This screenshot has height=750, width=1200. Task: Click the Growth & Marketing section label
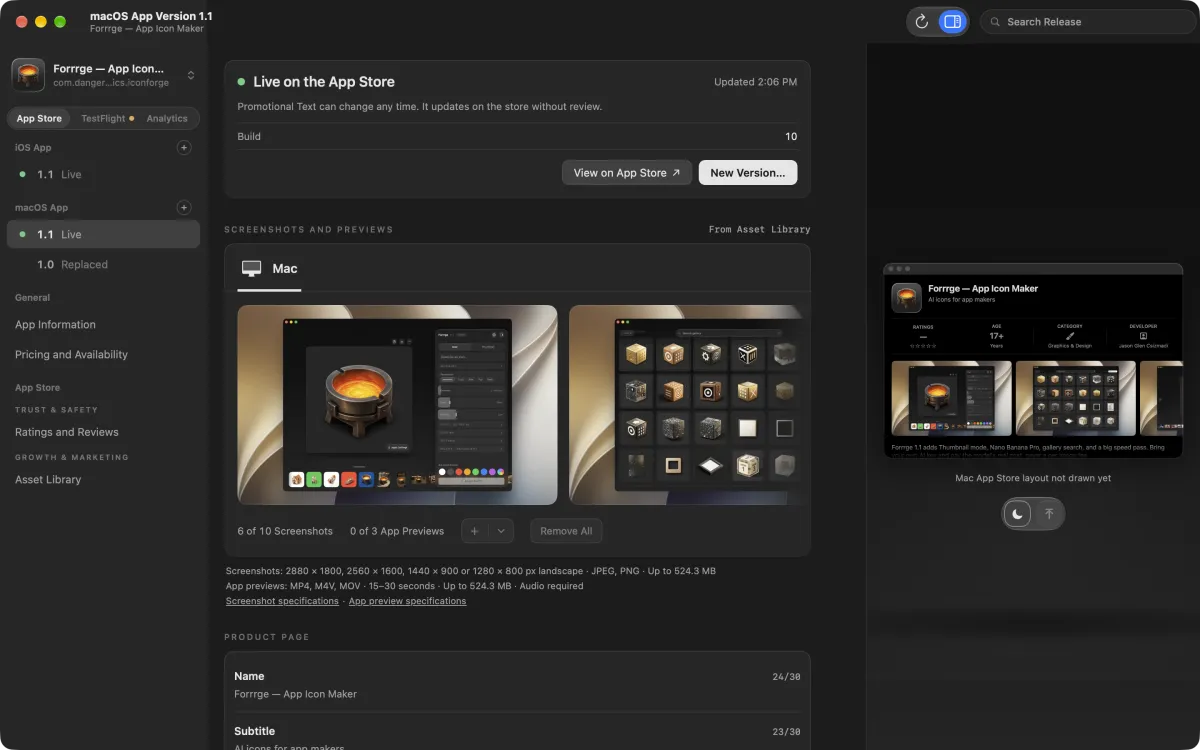coord(72,457)
